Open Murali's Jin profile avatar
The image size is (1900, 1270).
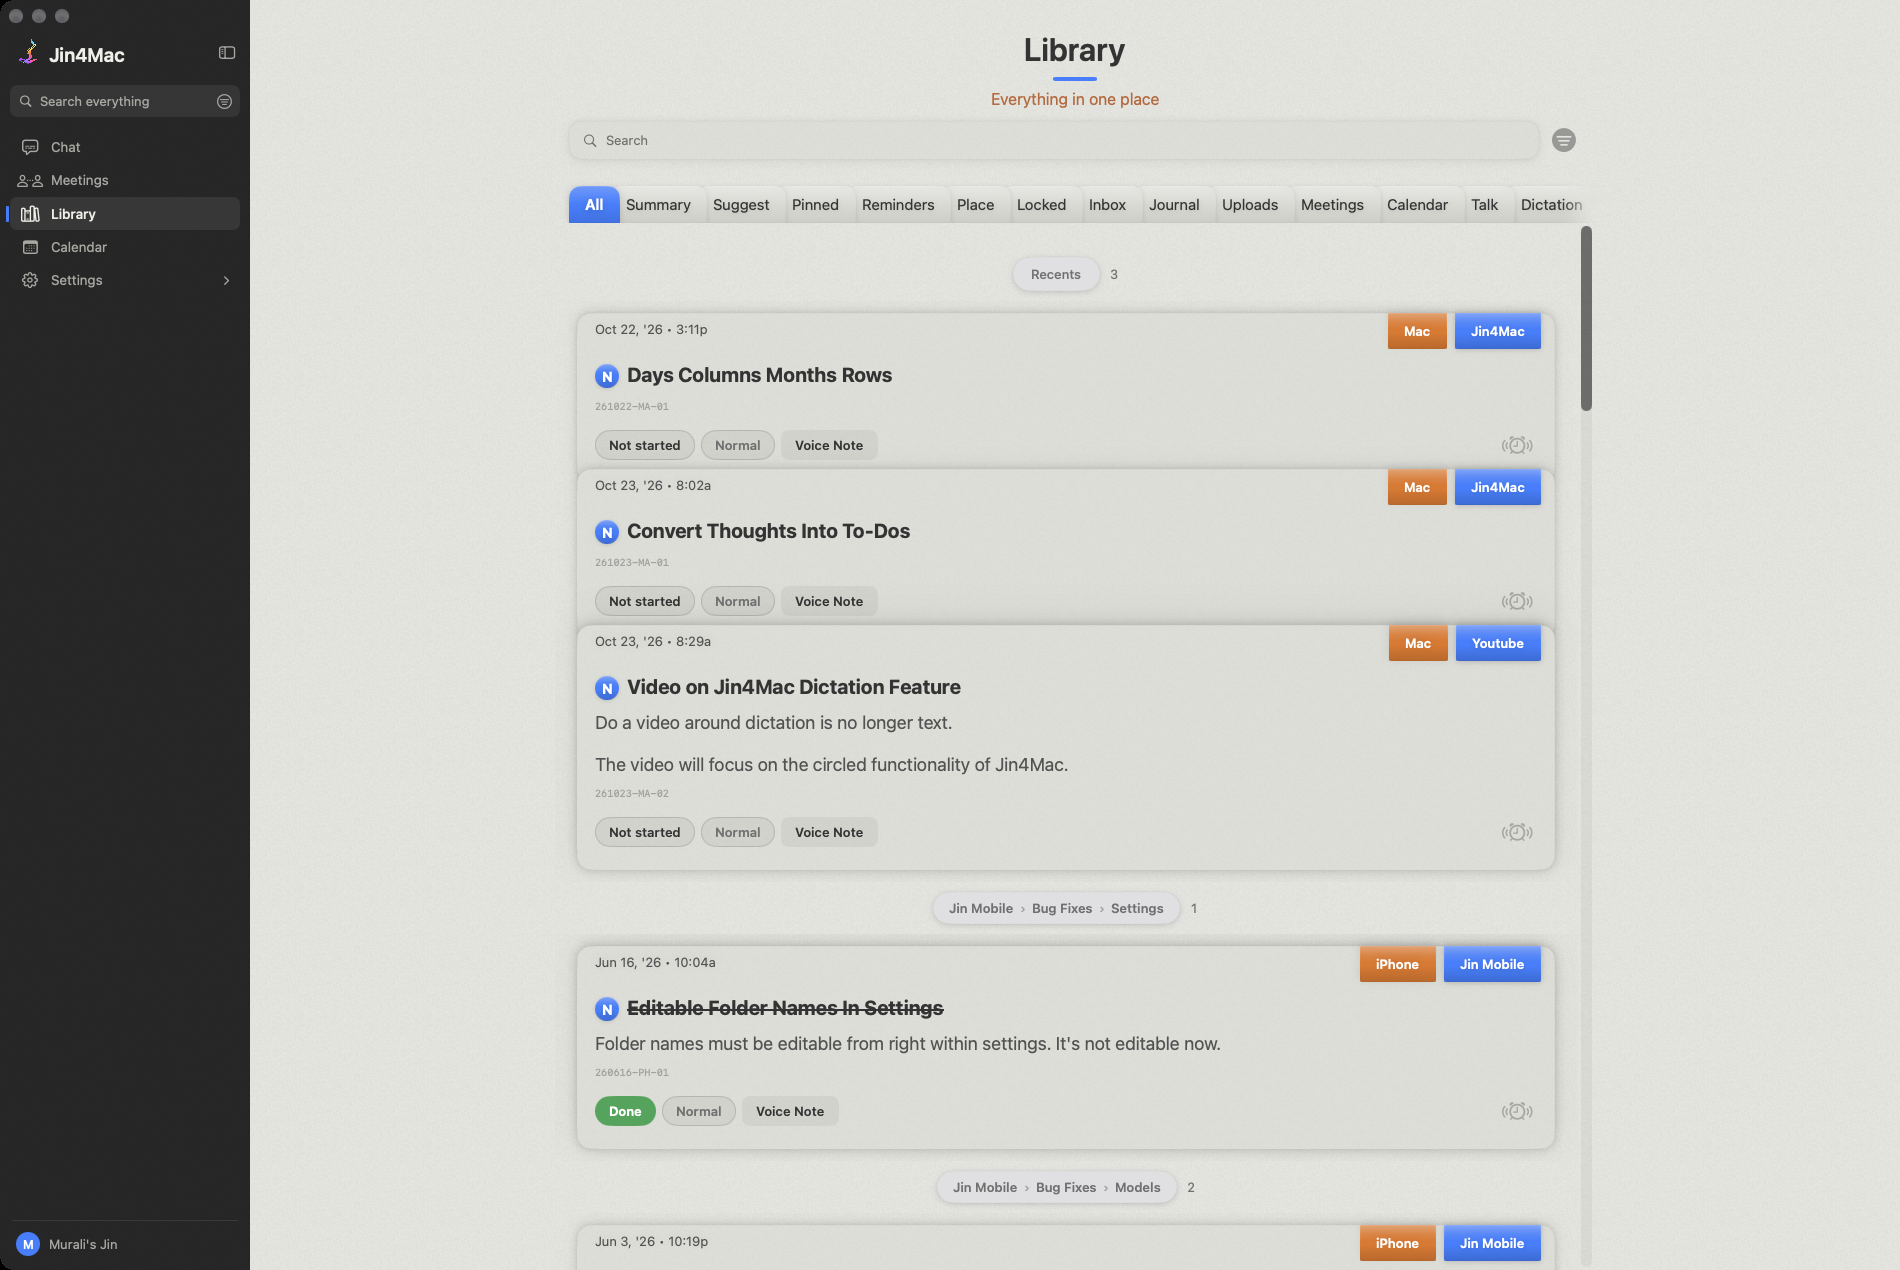coord(28,1244)
